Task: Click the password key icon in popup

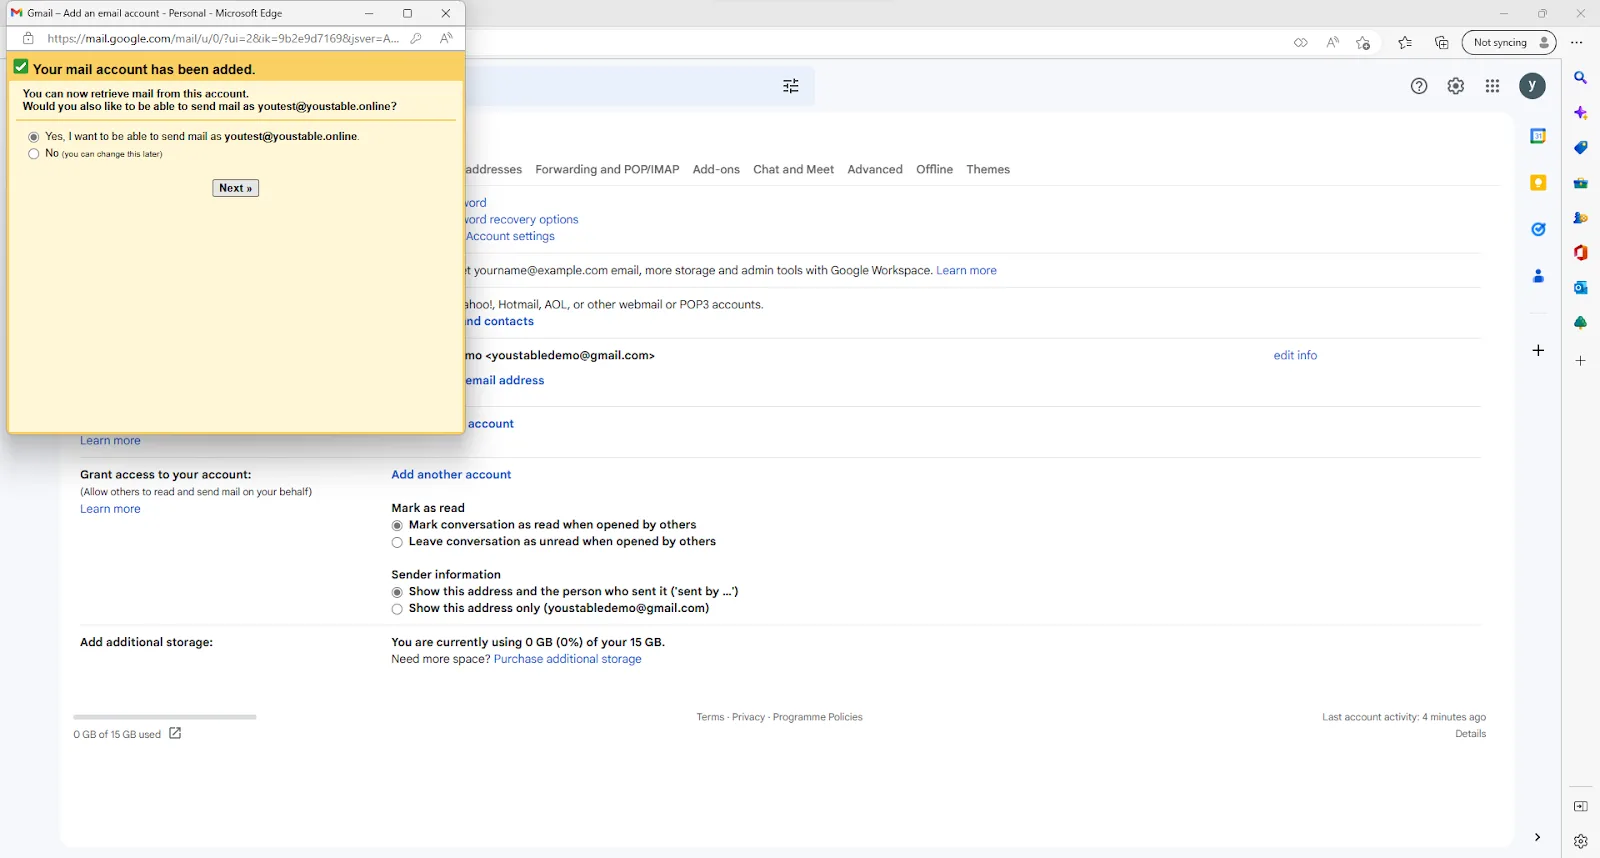Action: tap(416, 38)
